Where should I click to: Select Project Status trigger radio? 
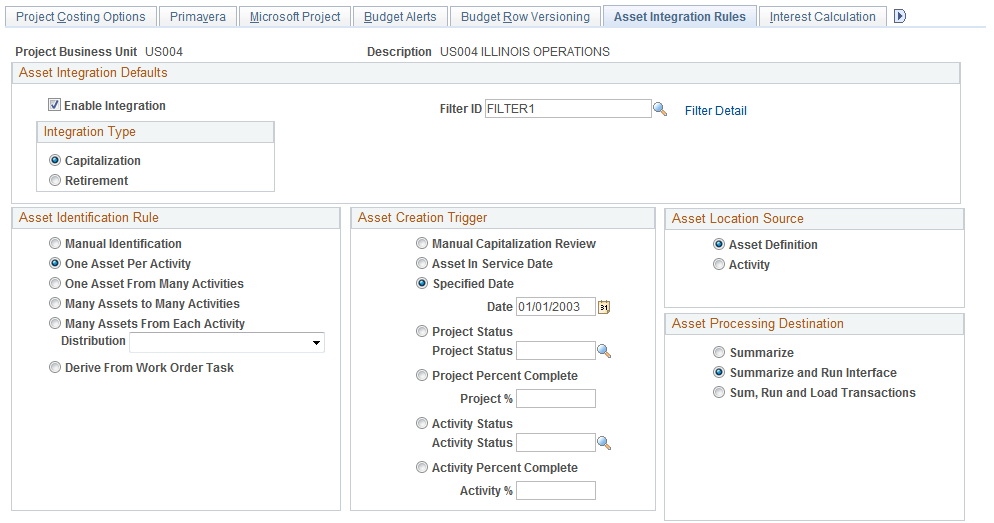[422, 331]
